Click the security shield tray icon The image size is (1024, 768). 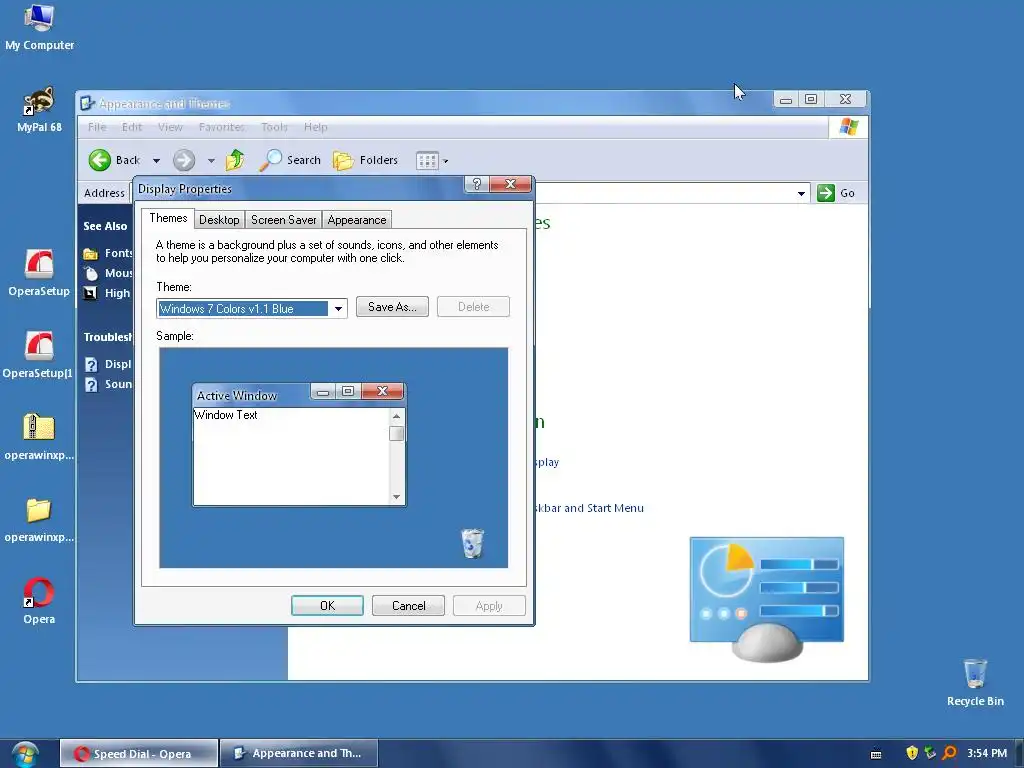click(x=912, y=753)
